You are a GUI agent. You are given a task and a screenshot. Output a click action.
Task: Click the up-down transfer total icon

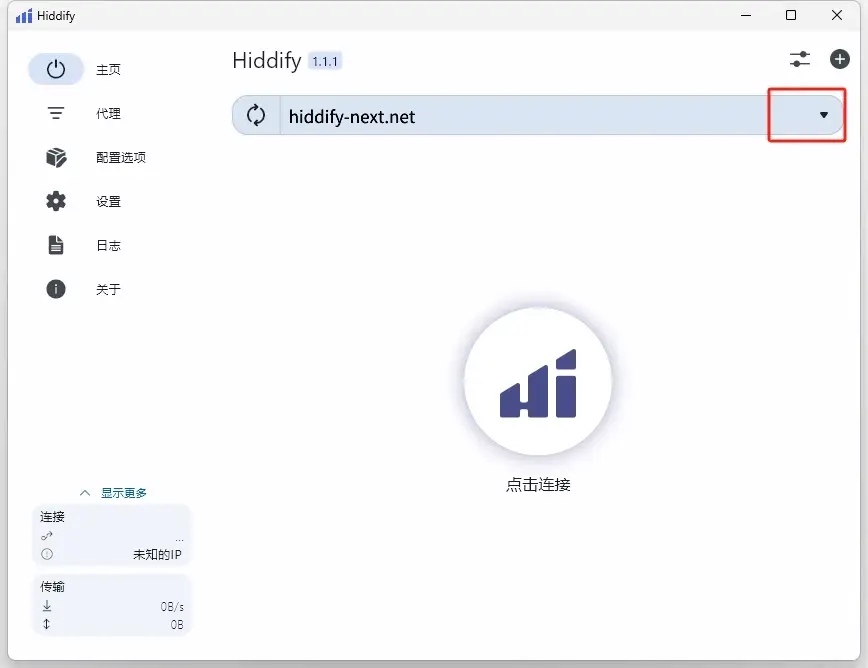[x=46, y=624]
